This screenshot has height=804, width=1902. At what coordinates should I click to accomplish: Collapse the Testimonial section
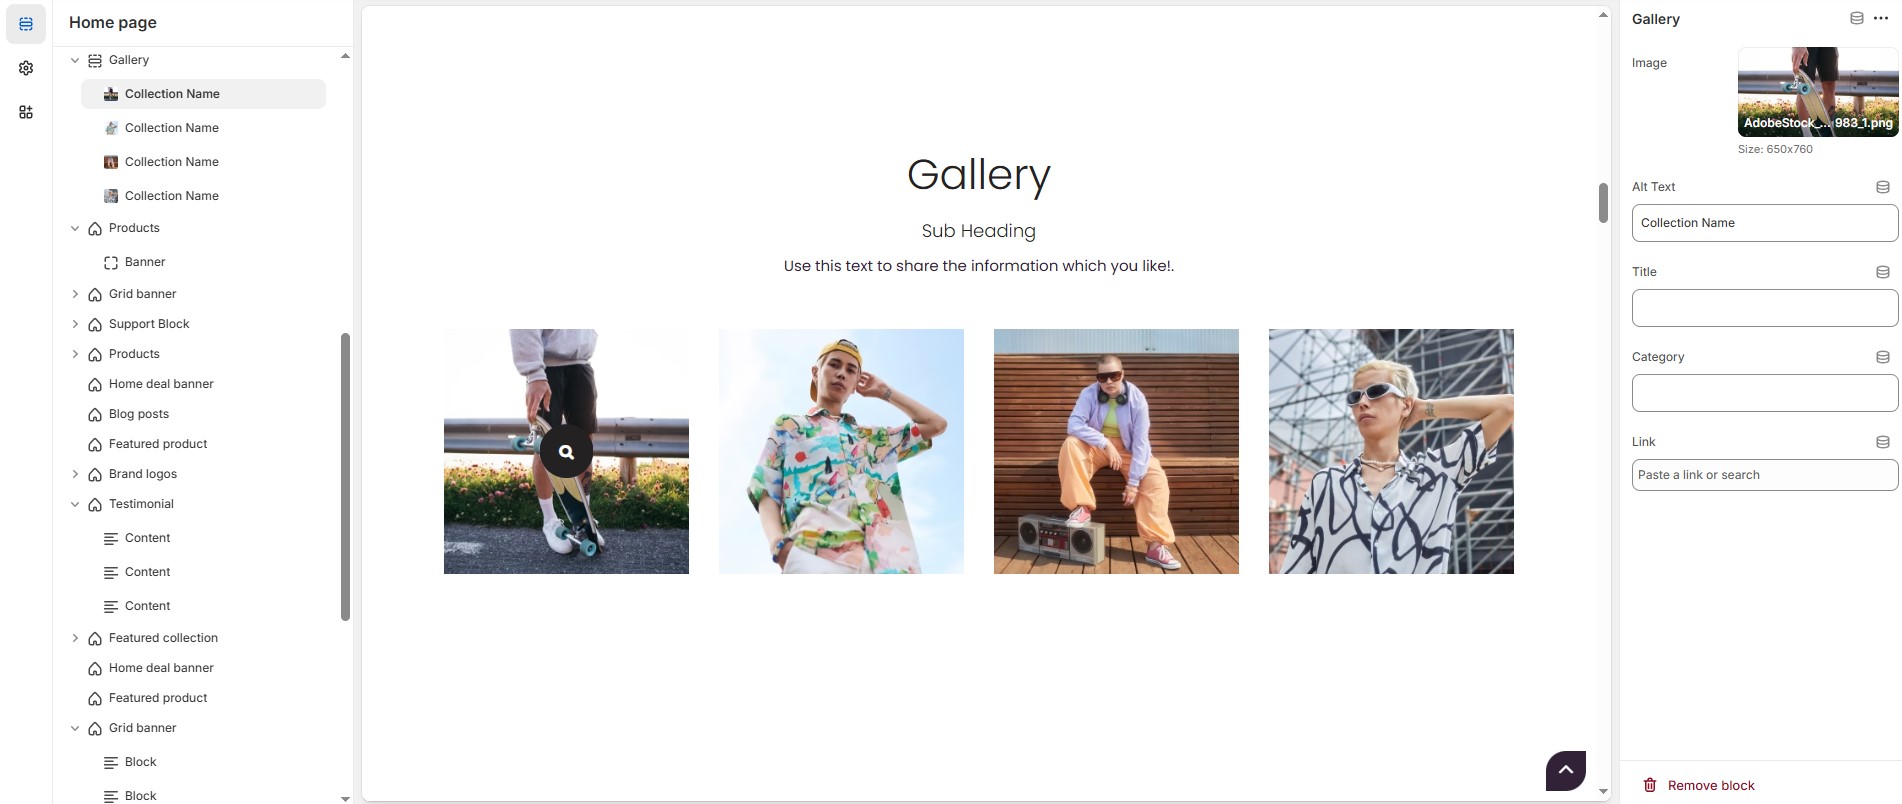click(75, 504)
